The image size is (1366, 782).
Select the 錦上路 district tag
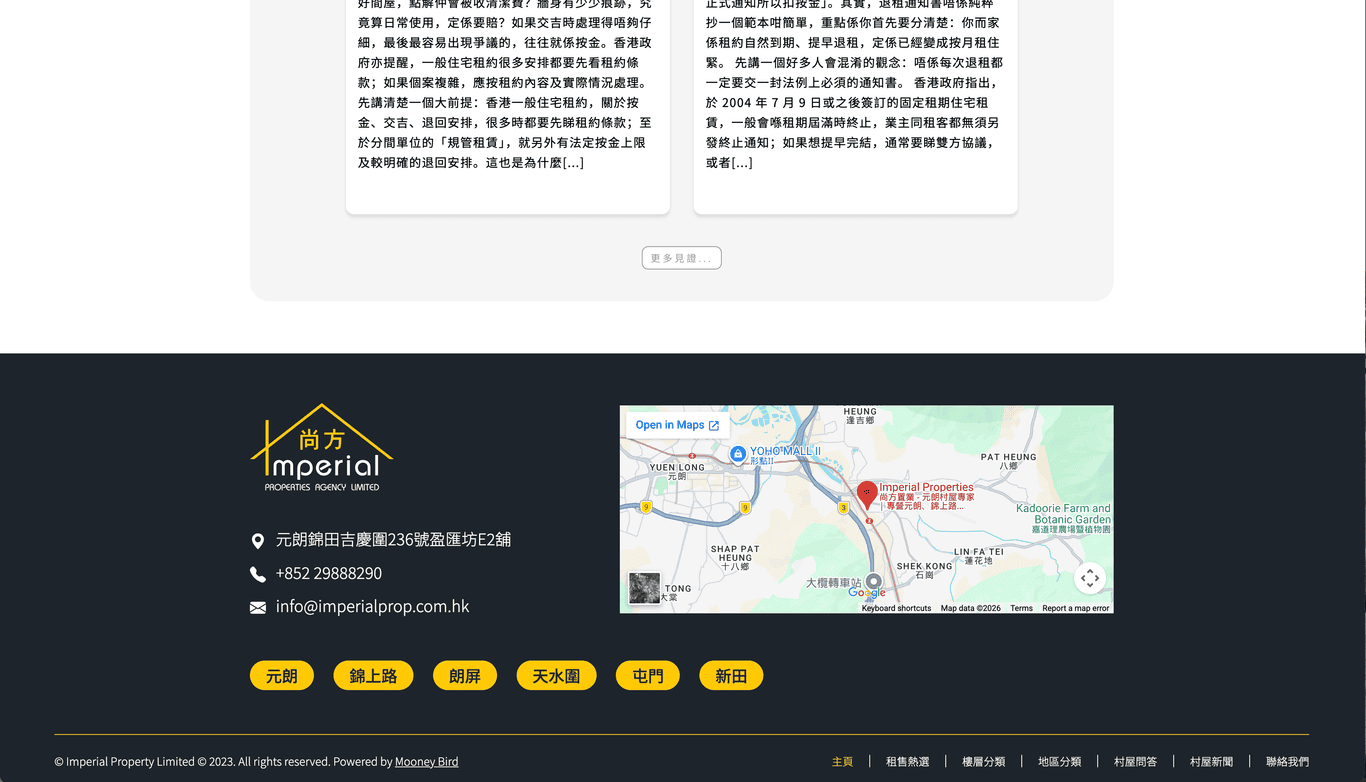pyautogui.click(x=373, y=676)
